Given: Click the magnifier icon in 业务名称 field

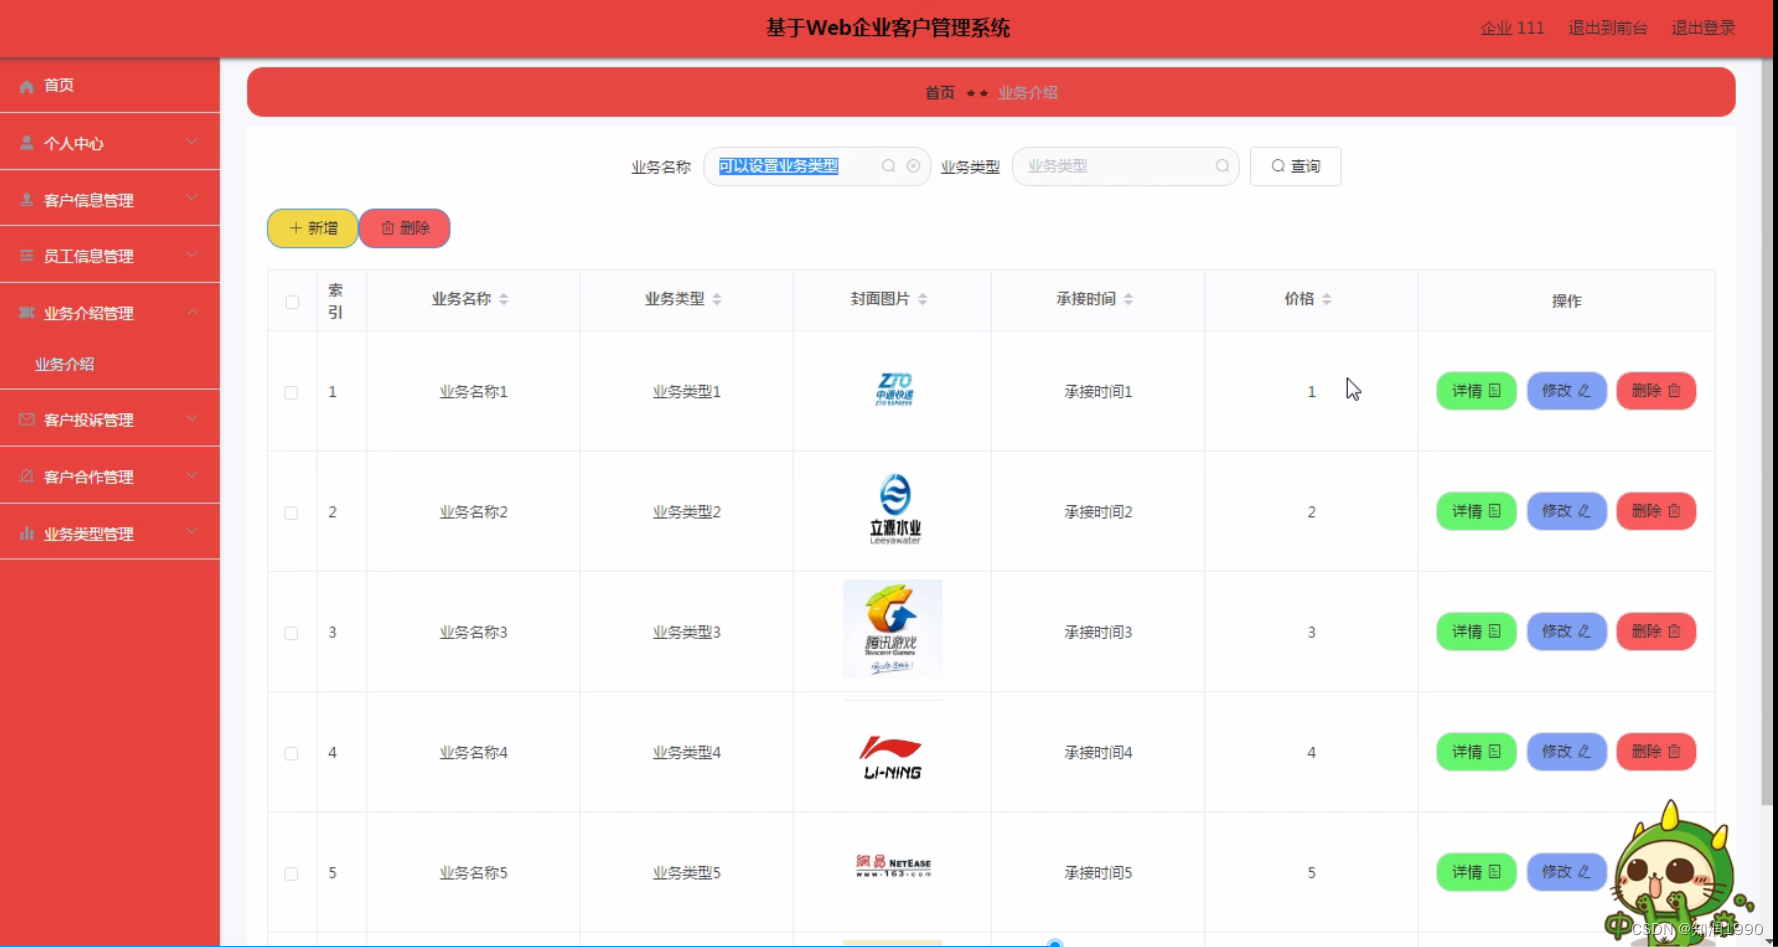Looking at the screenshot, I should tap(887, 166).
